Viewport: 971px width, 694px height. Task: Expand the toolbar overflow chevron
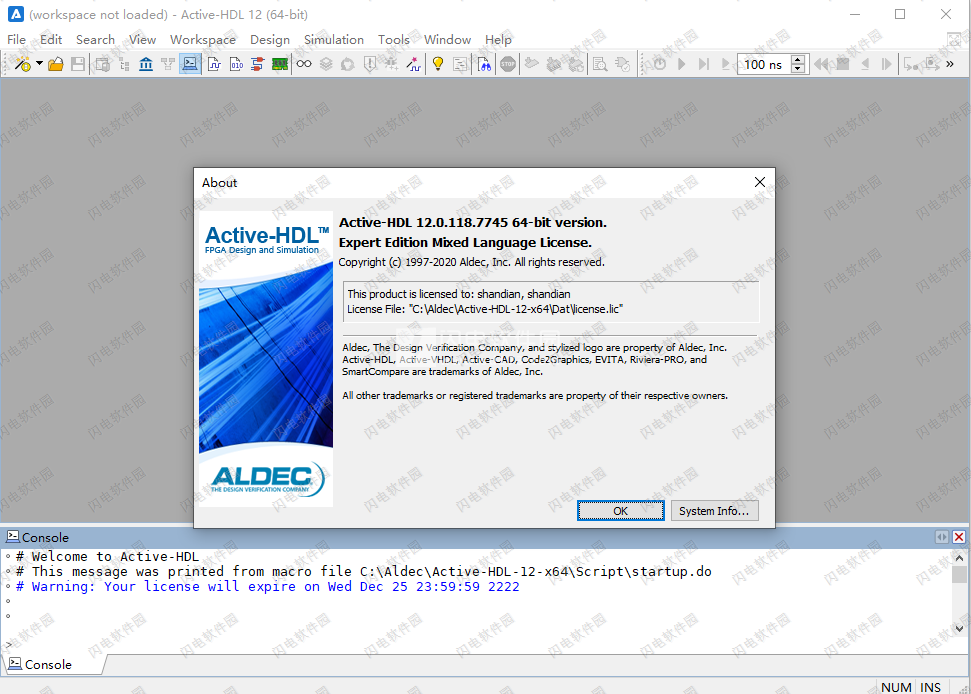point(950,64)
